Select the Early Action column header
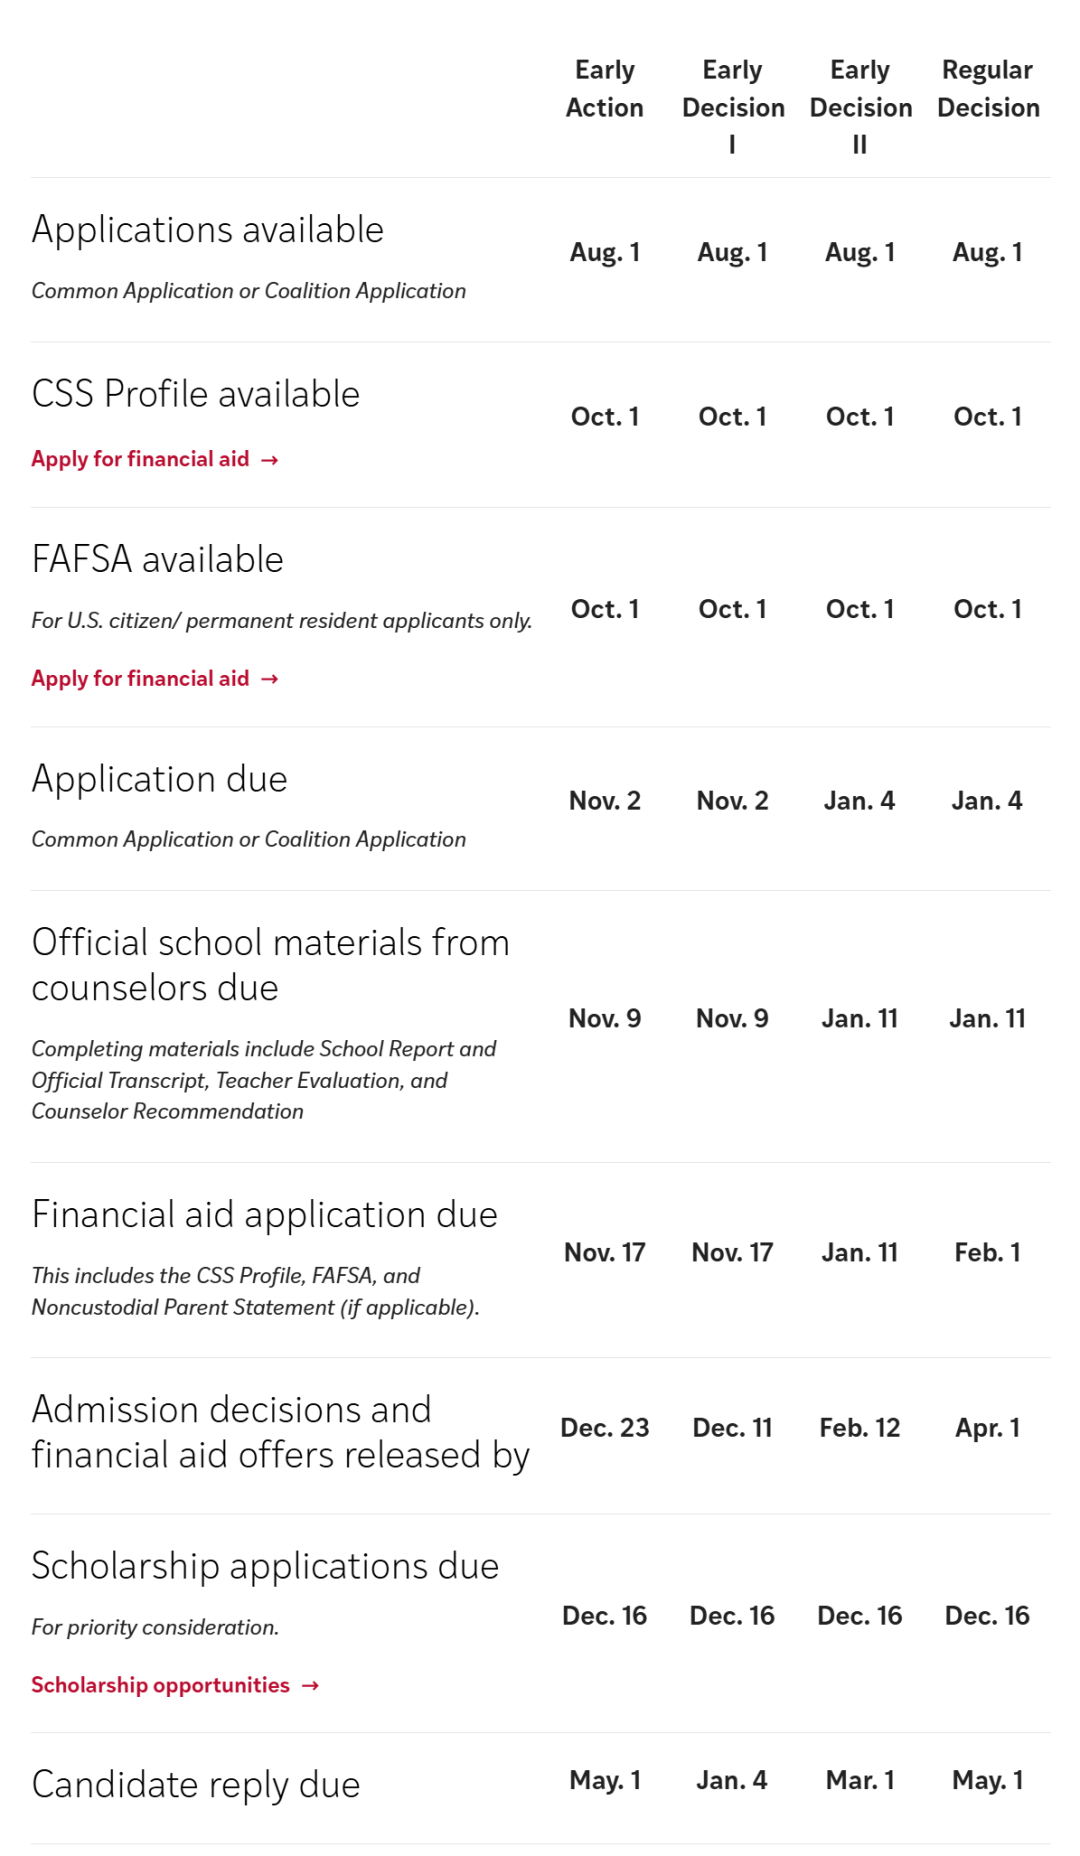This screenshot has height=1856, width=1080. (x=604, y=89)
